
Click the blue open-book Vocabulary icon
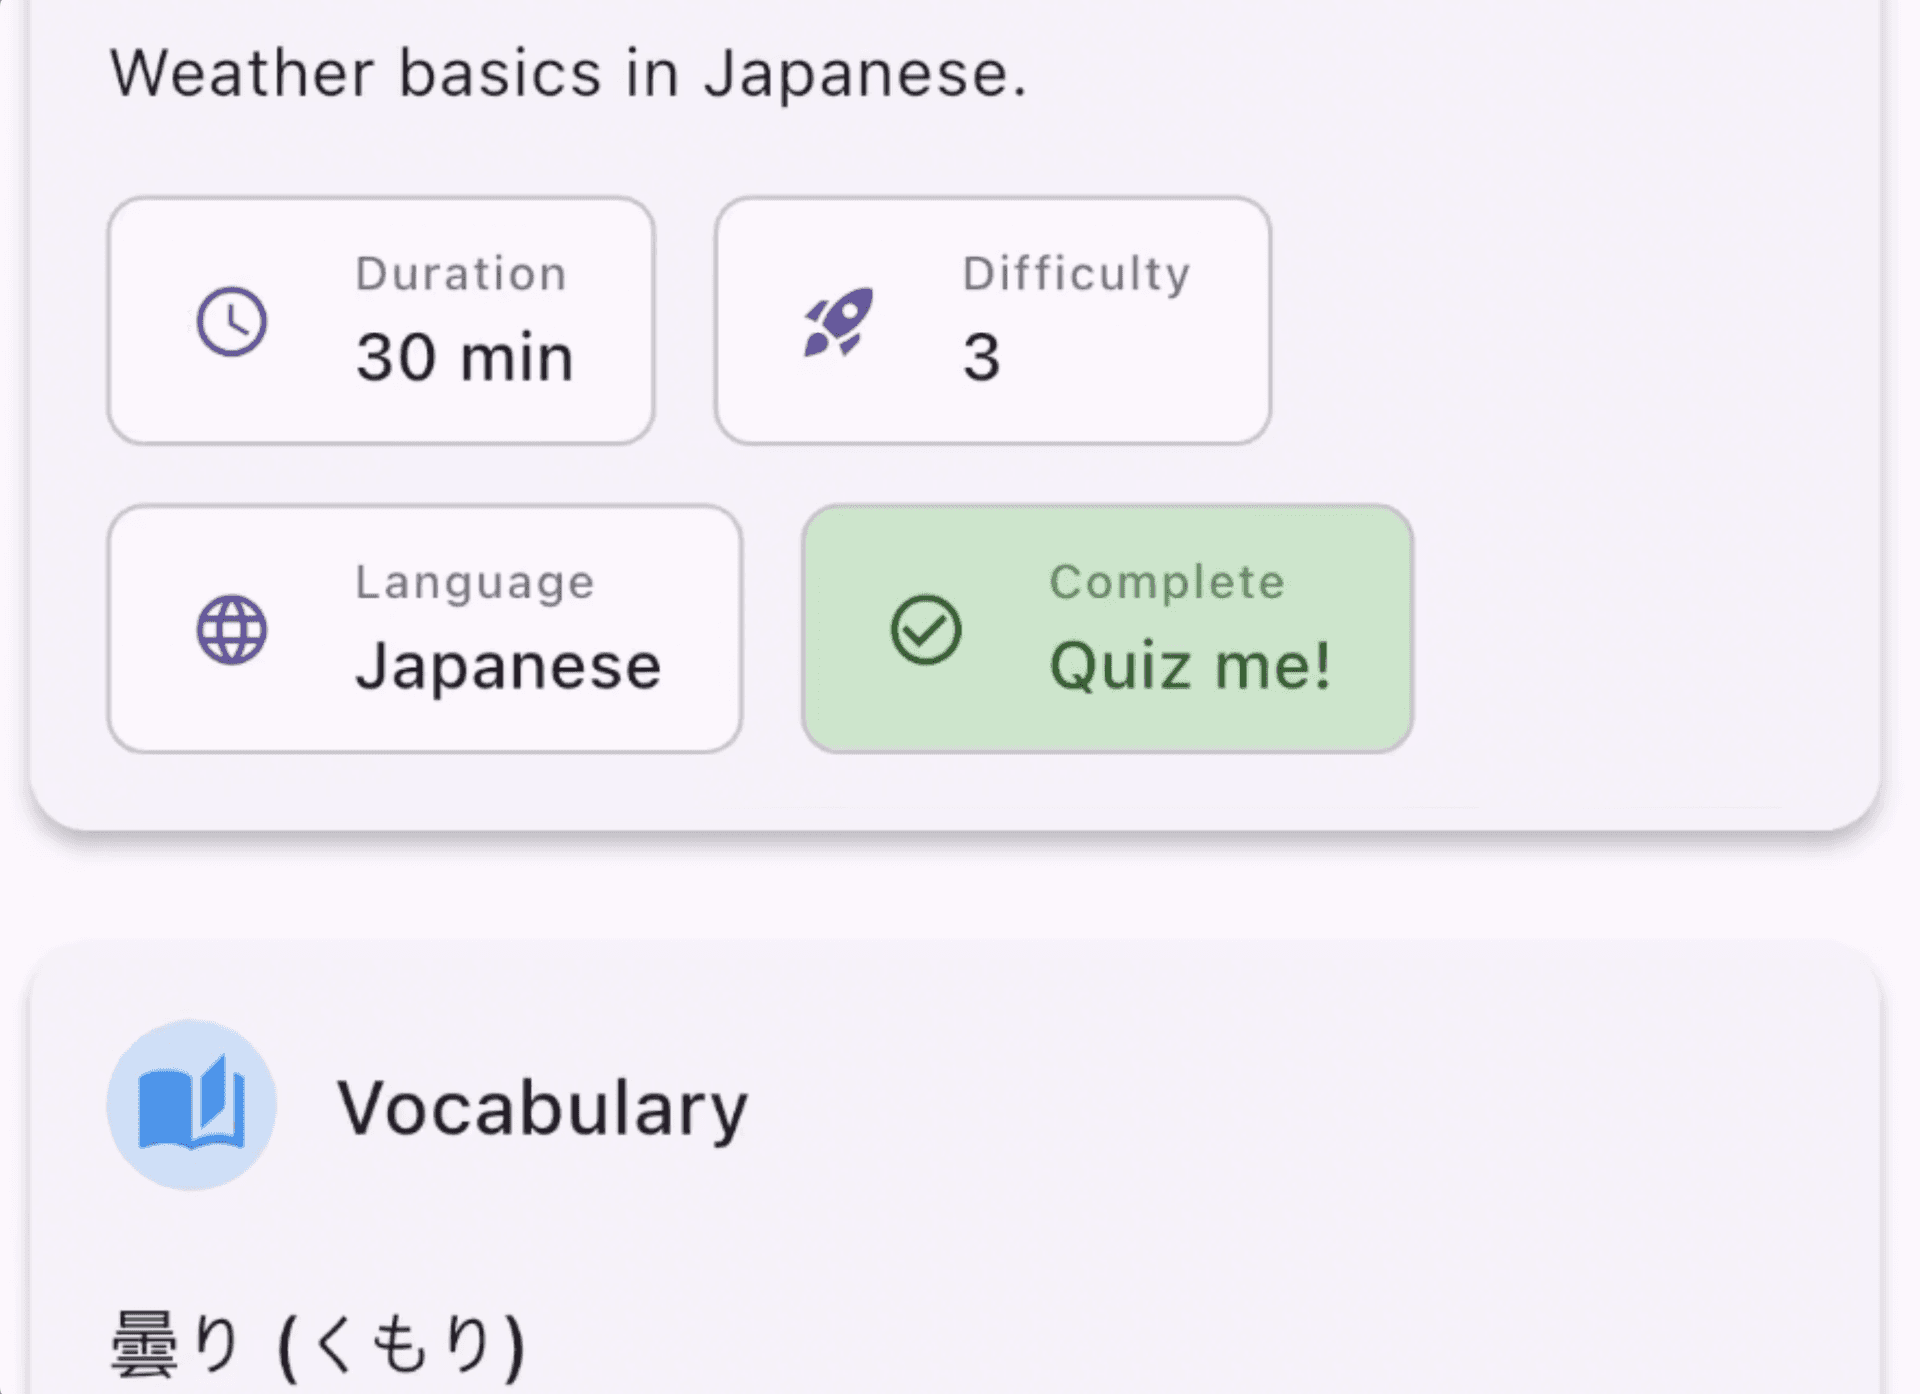coord(192,1105)
